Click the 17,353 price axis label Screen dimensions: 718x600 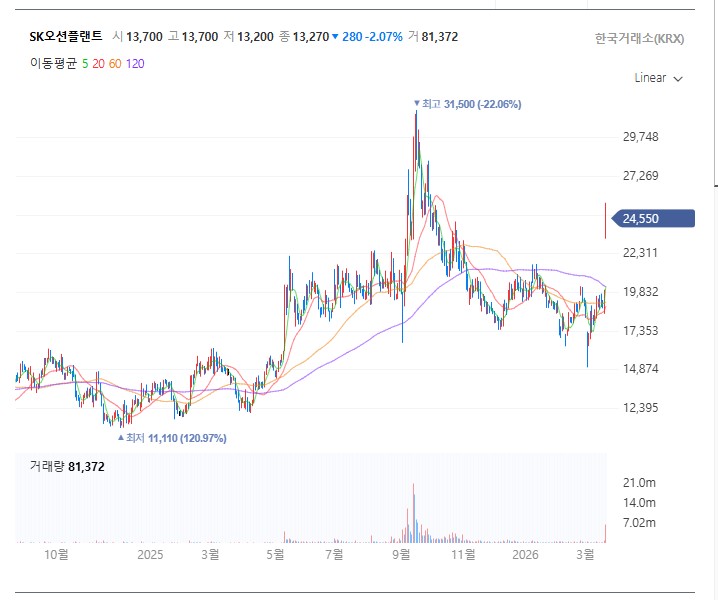point(640,330)
